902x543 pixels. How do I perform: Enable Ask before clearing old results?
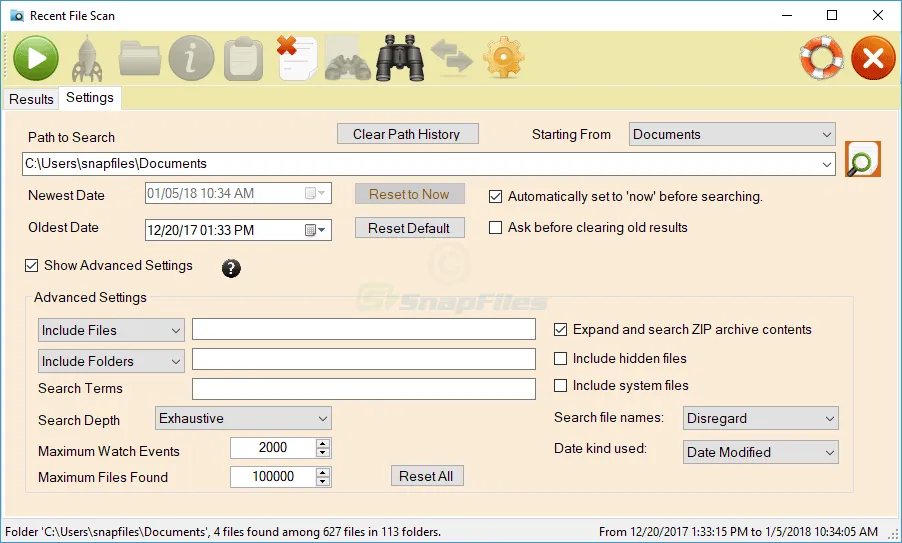[x=495, y=228]
